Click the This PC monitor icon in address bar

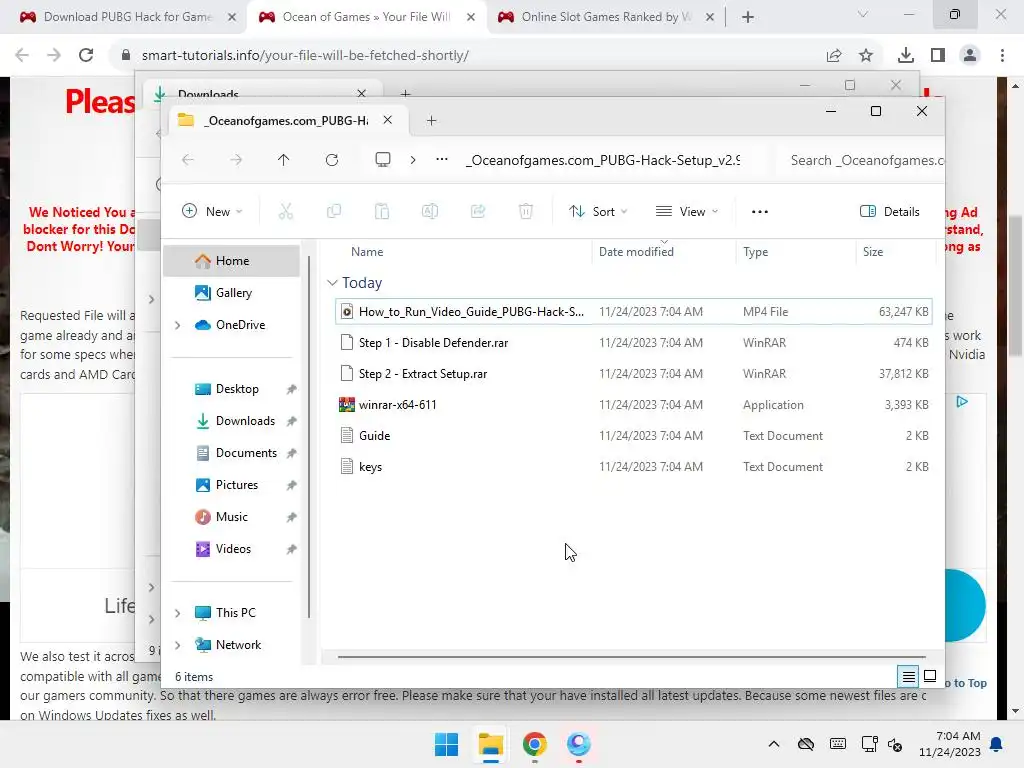tap(383, 159)
